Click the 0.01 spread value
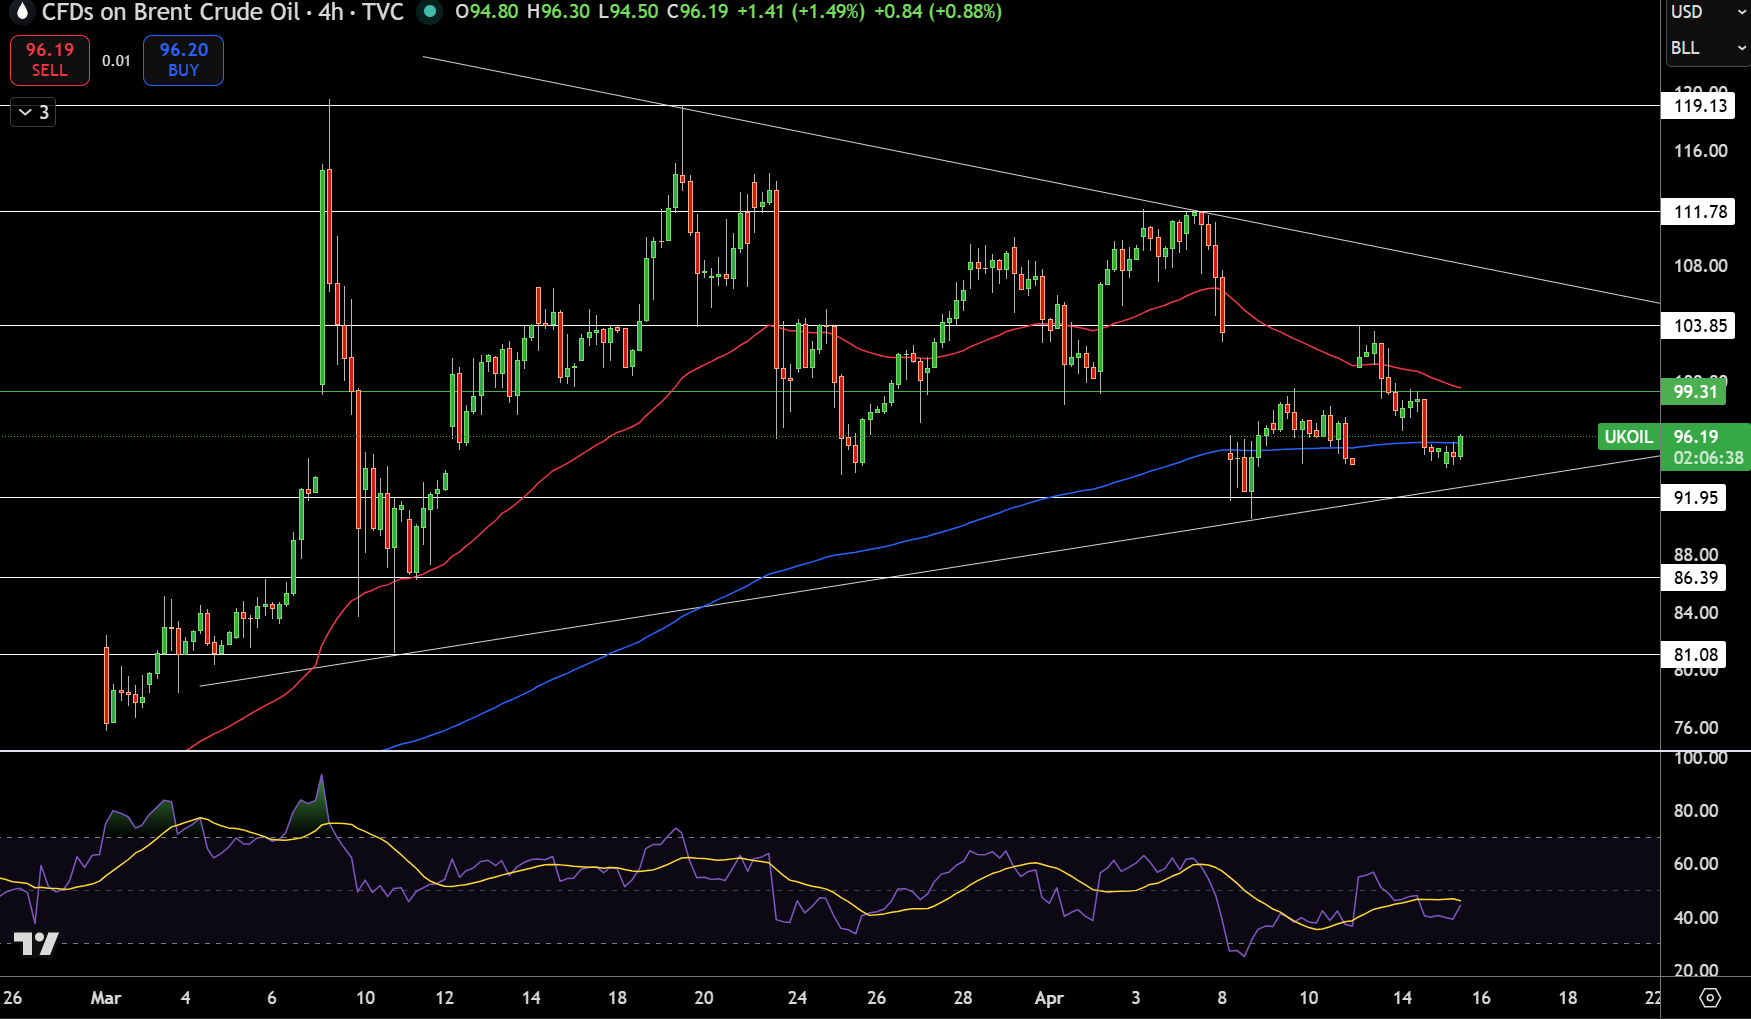The height and width of the screenshot is (1019, 1751). pyautogui.click(x=116, y=61)
